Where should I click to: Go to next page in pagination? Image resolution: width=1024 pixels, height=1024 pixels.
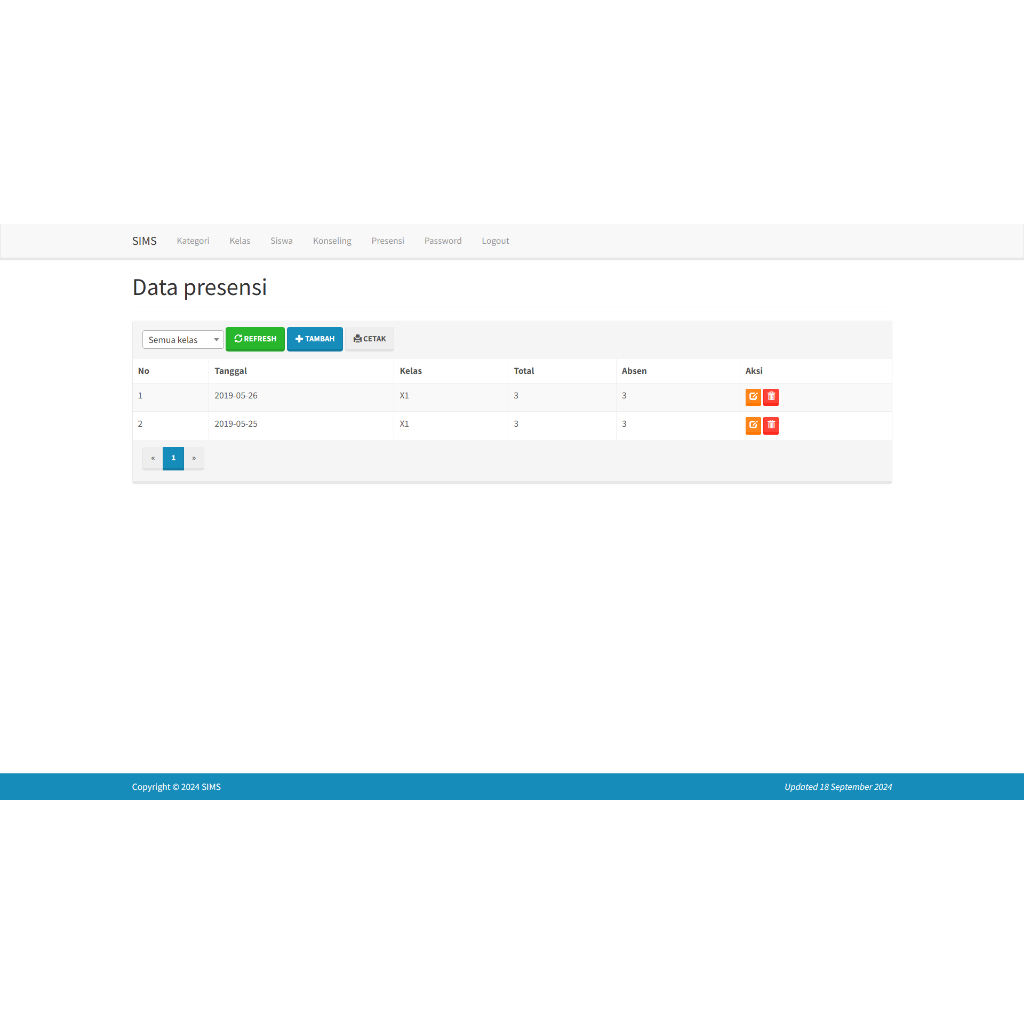(x=194, y=458)
